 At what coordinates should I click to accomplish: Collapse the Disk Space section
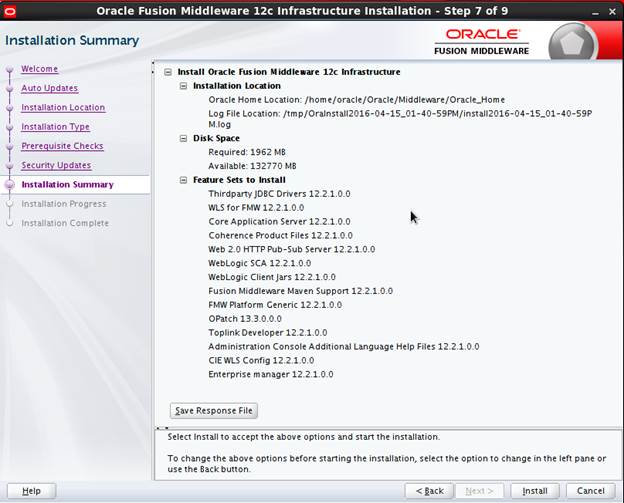(183, 139)
